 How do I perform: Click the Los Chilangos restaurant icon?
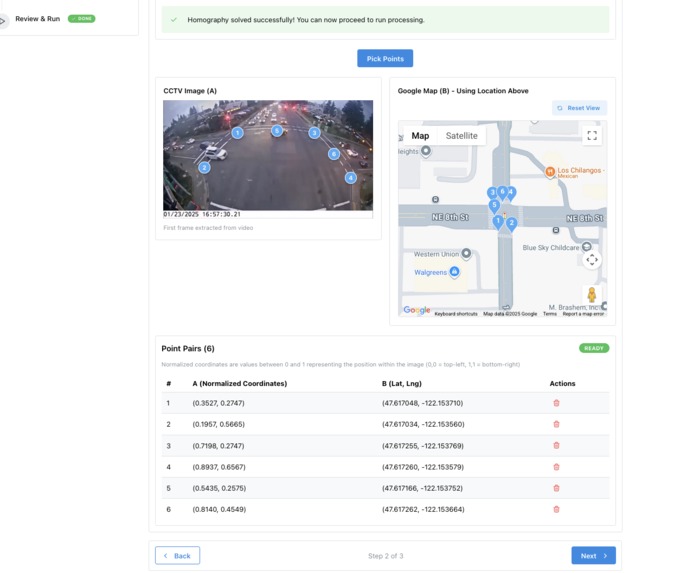550,172
